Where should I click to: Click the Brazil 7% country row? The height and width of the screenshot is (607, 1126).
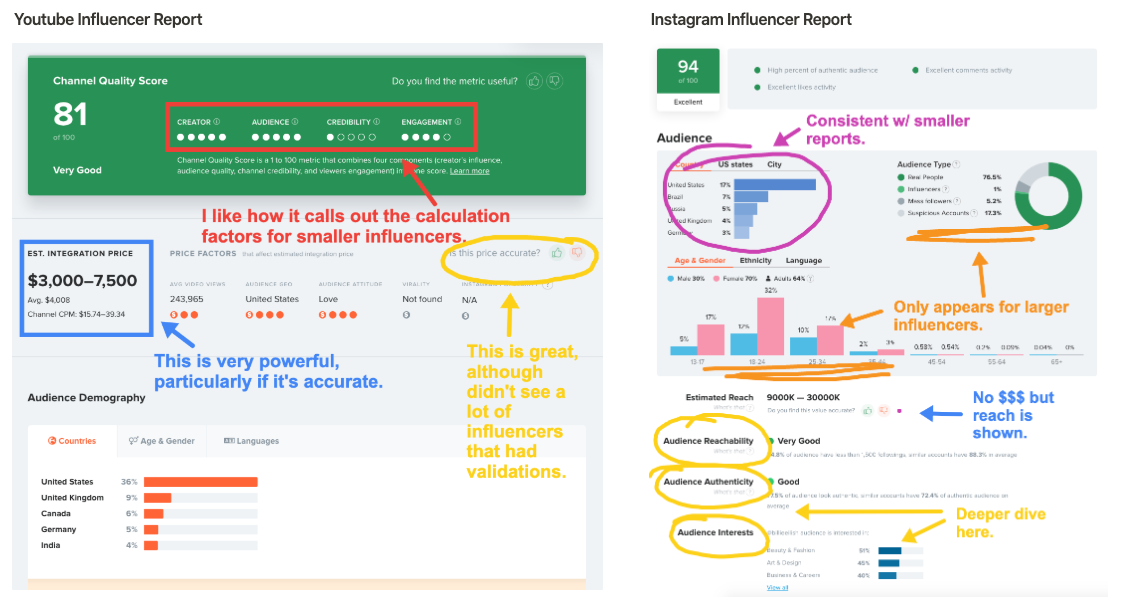point(718,197)
